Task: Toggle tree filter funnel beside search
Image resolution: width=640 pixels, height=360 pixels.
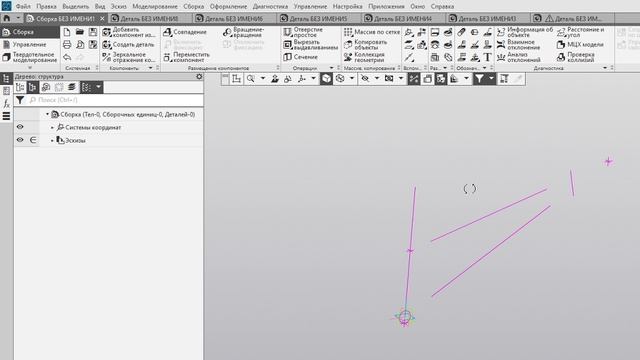Action: click(x=20, y=100)
